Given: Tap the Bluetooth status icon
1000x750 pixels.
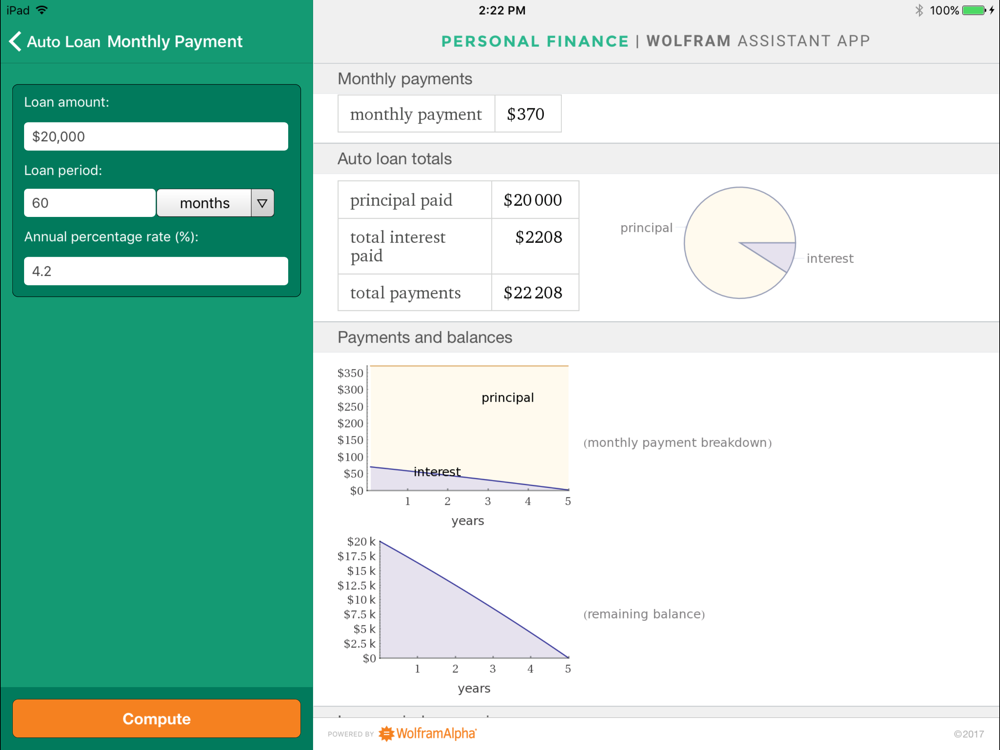Looking at the screenshot, I should coord(919,10).
